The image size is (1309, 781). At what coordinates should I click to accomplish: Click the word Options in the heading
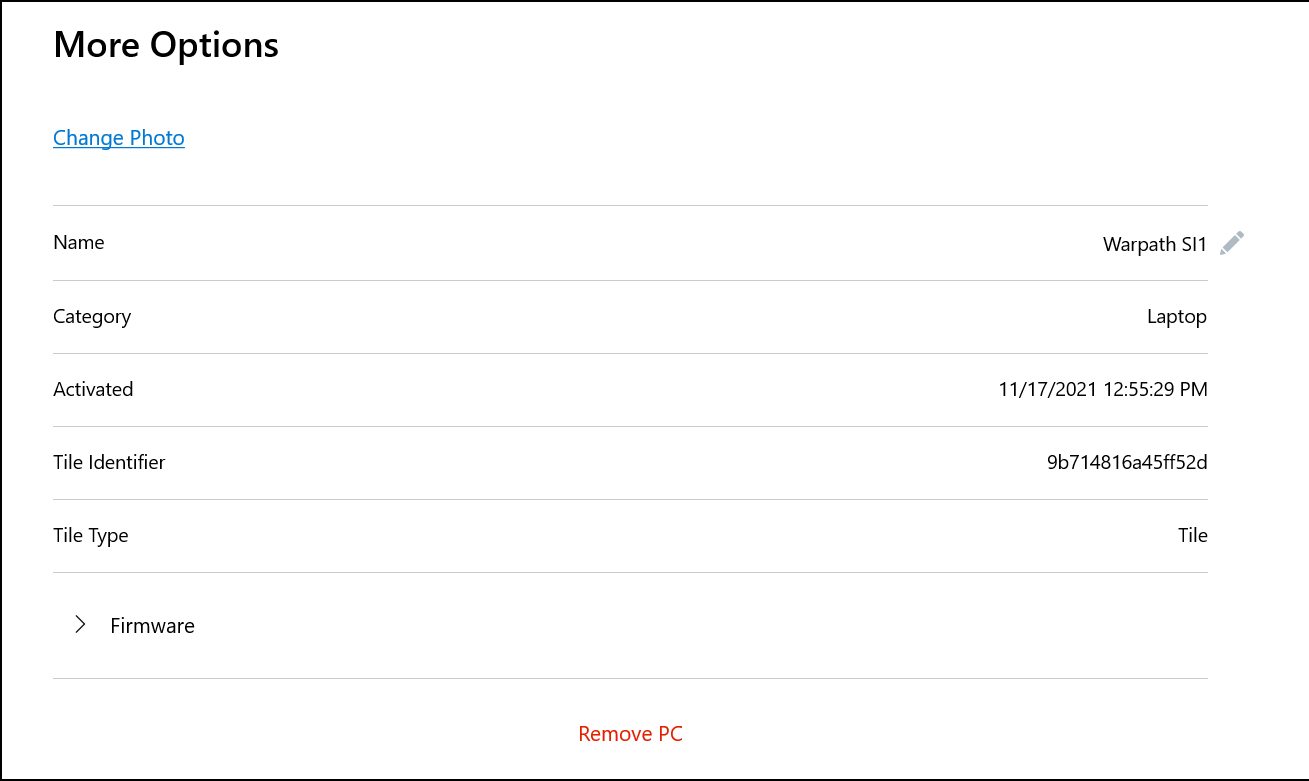pyautogui.click(x=214, y=45)
